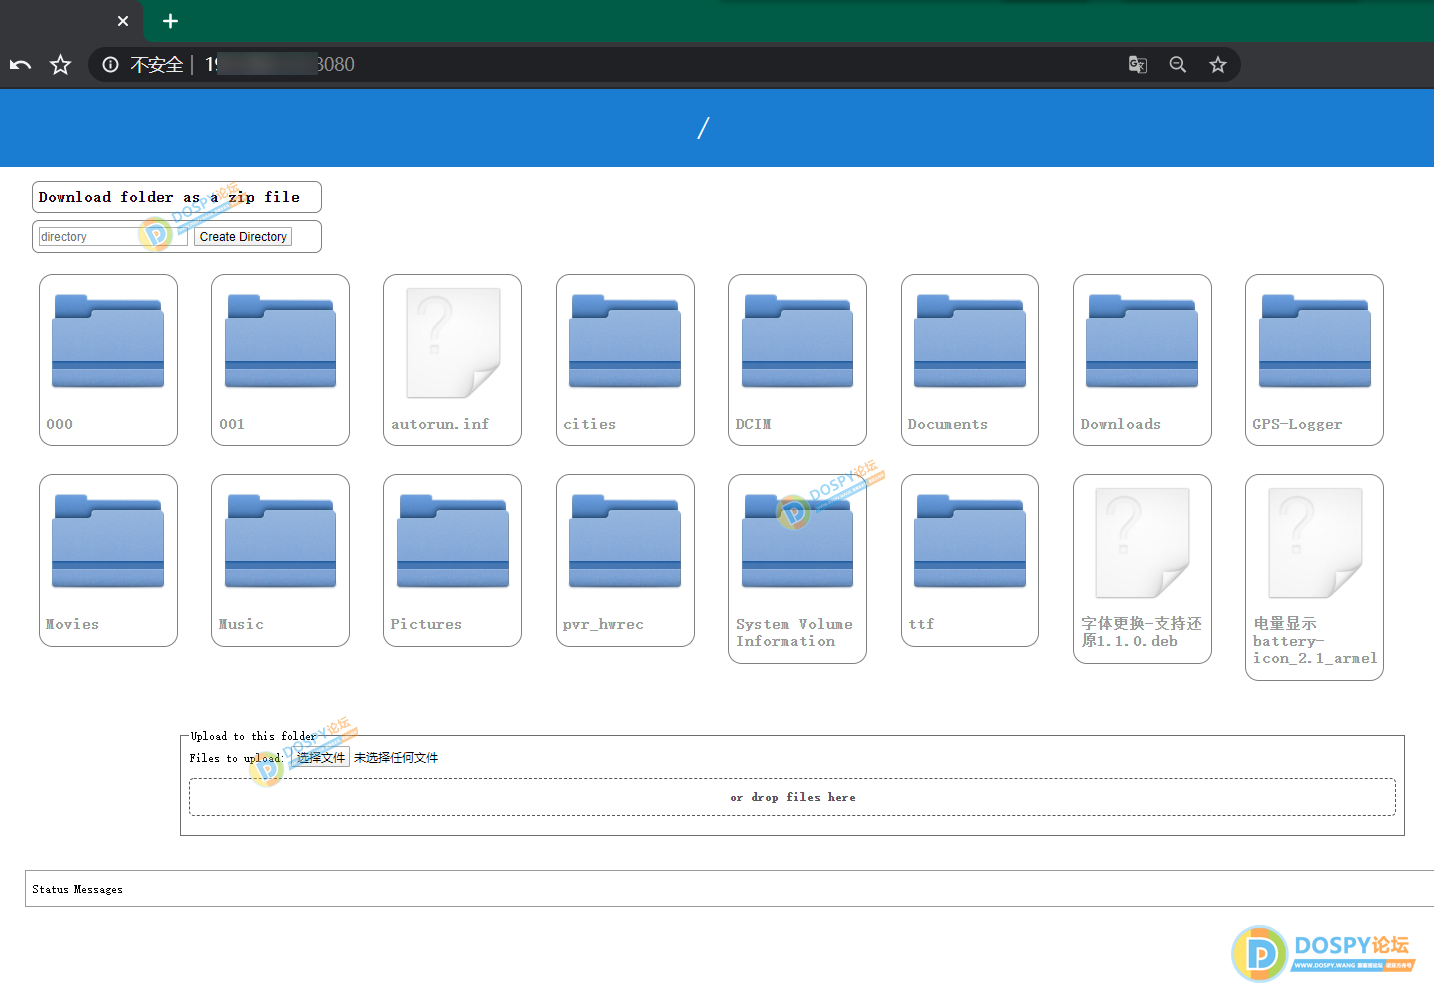Open the pvr_hwrec folder

[x=625, y=542]
